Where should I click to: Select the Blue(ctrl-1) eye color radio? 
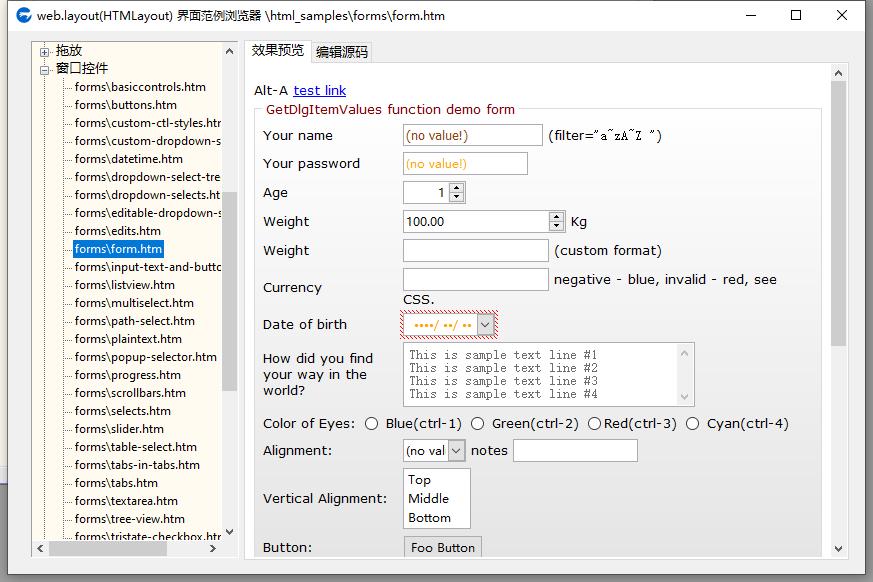click(372, 424)
